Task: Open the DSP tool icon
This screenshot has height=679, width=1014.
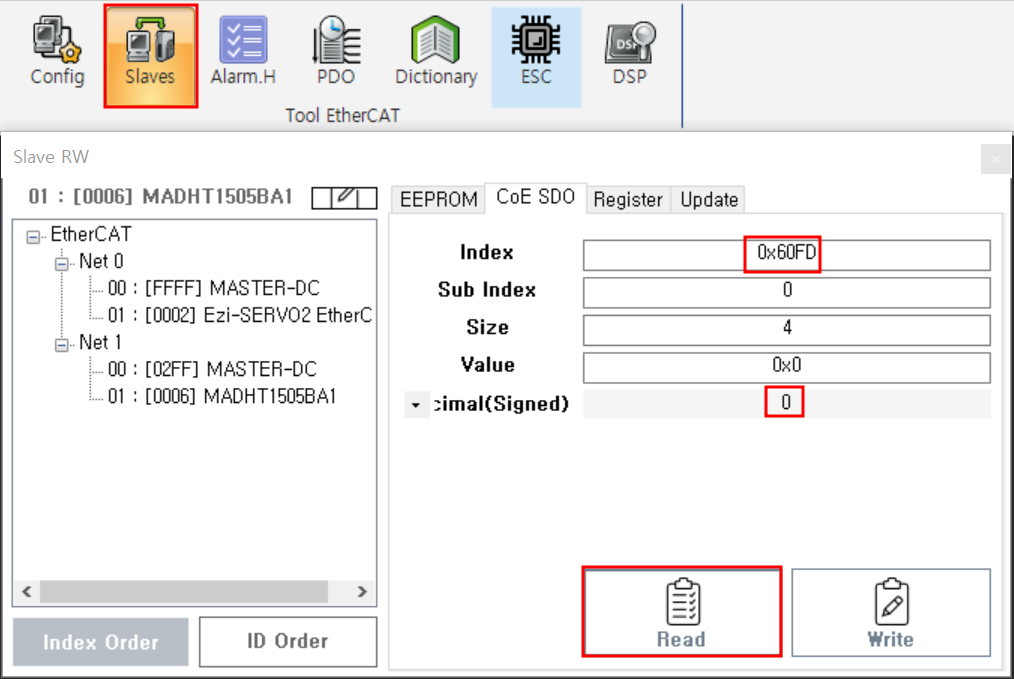Action: pos(629,55)
